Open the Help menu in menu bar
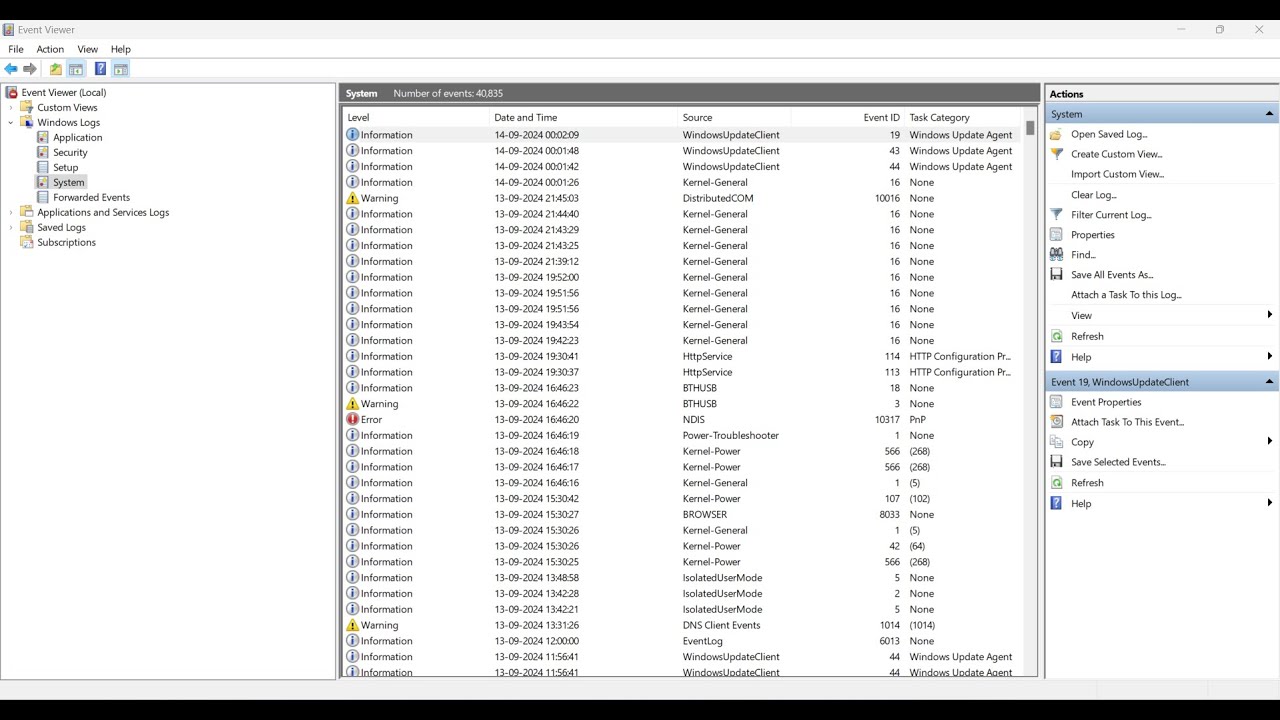Viewport: 1280px width, 720px height. [x=121, y=49]
